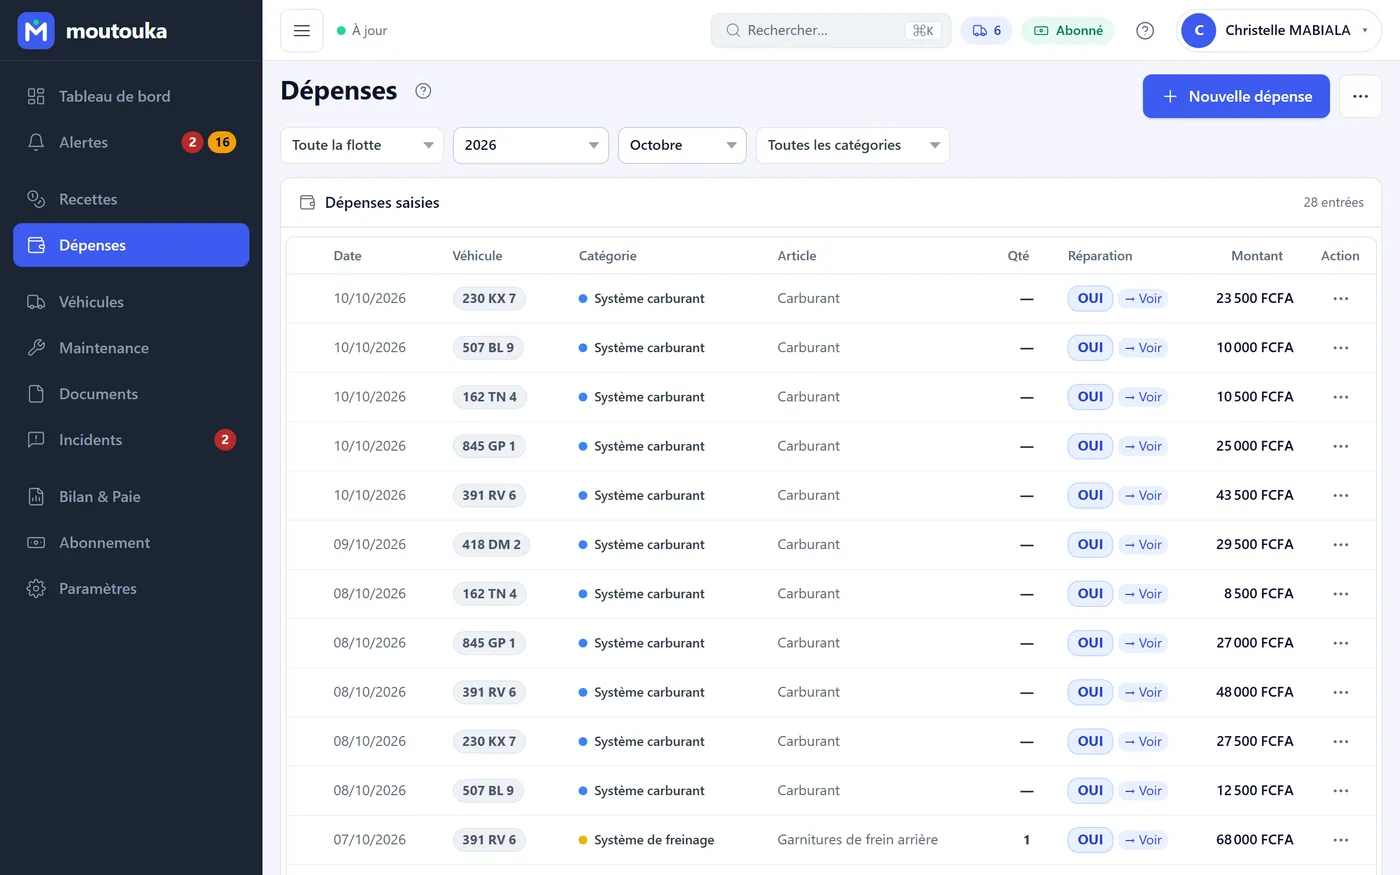The width and height of the screenshot is (1400, 875).
Task: Click the Rechercher search field
Action: pos(831,30)
